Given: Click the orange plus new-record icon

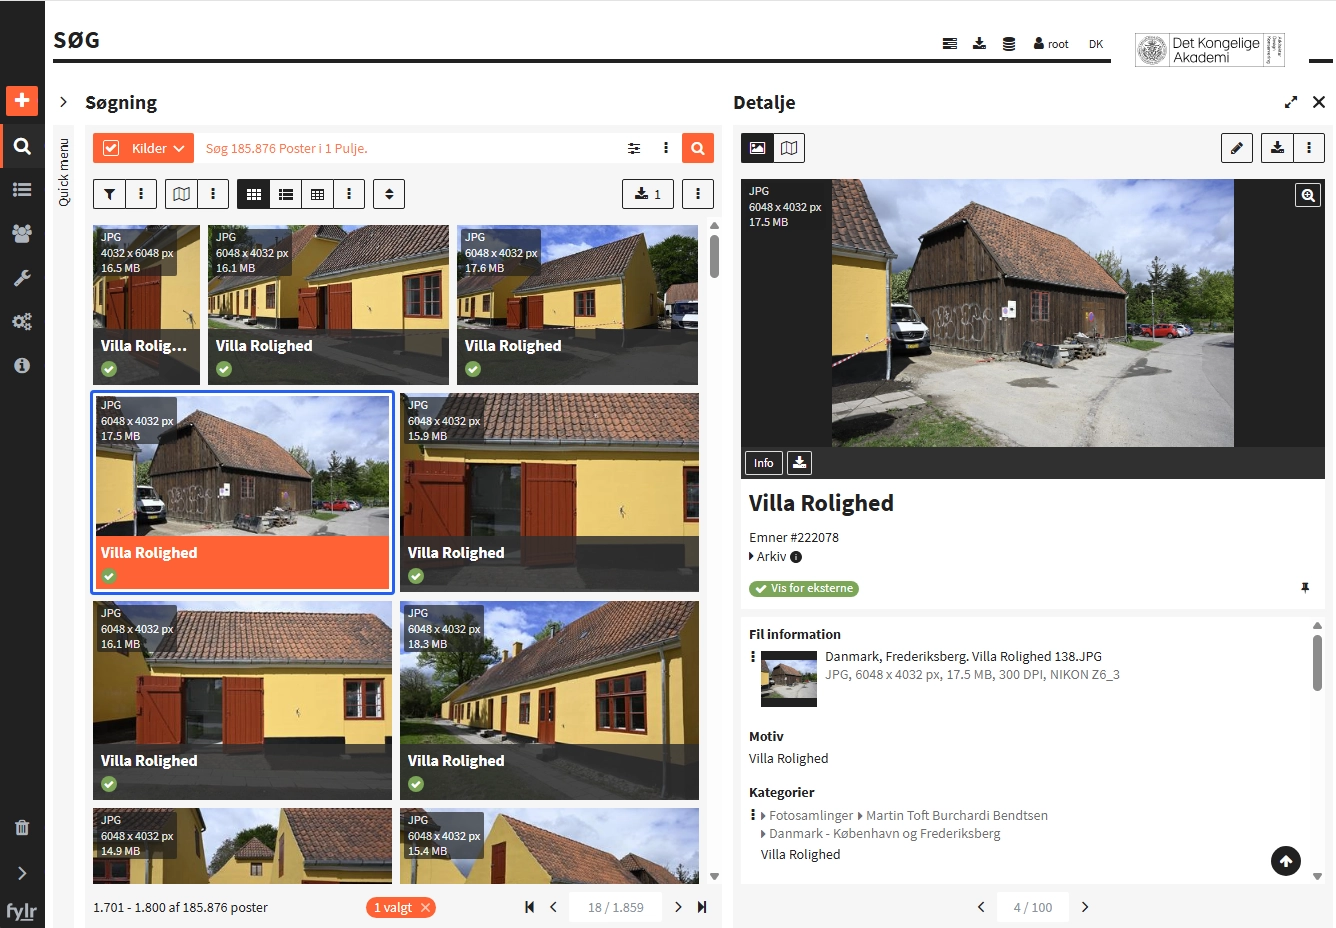Looking at the screenshot, I should pos(22,100).
